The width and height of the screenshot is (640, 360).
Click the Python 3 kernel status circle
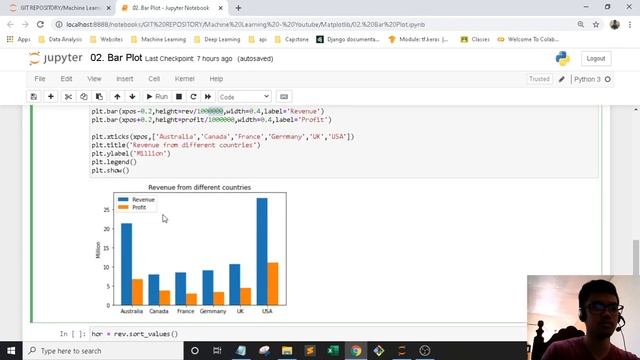coord(608,79)
